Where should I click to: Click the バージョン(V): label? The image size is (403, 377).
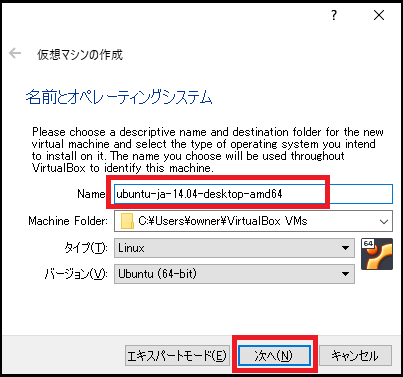click(76, 274)
